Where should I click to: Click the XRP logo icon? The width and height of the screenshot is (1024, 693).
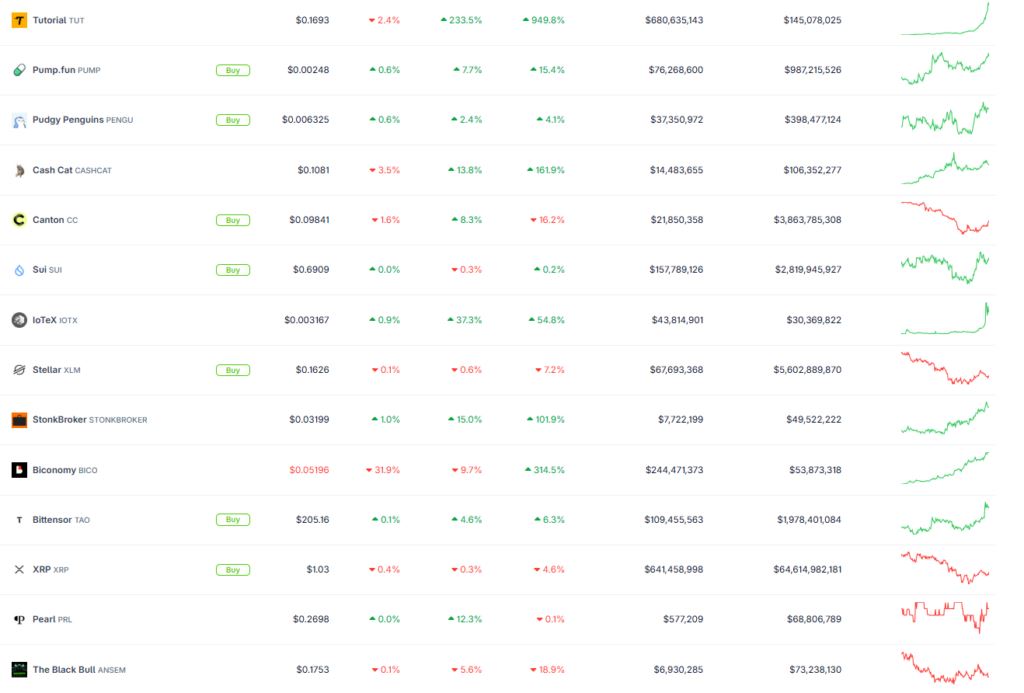(20, 570)
